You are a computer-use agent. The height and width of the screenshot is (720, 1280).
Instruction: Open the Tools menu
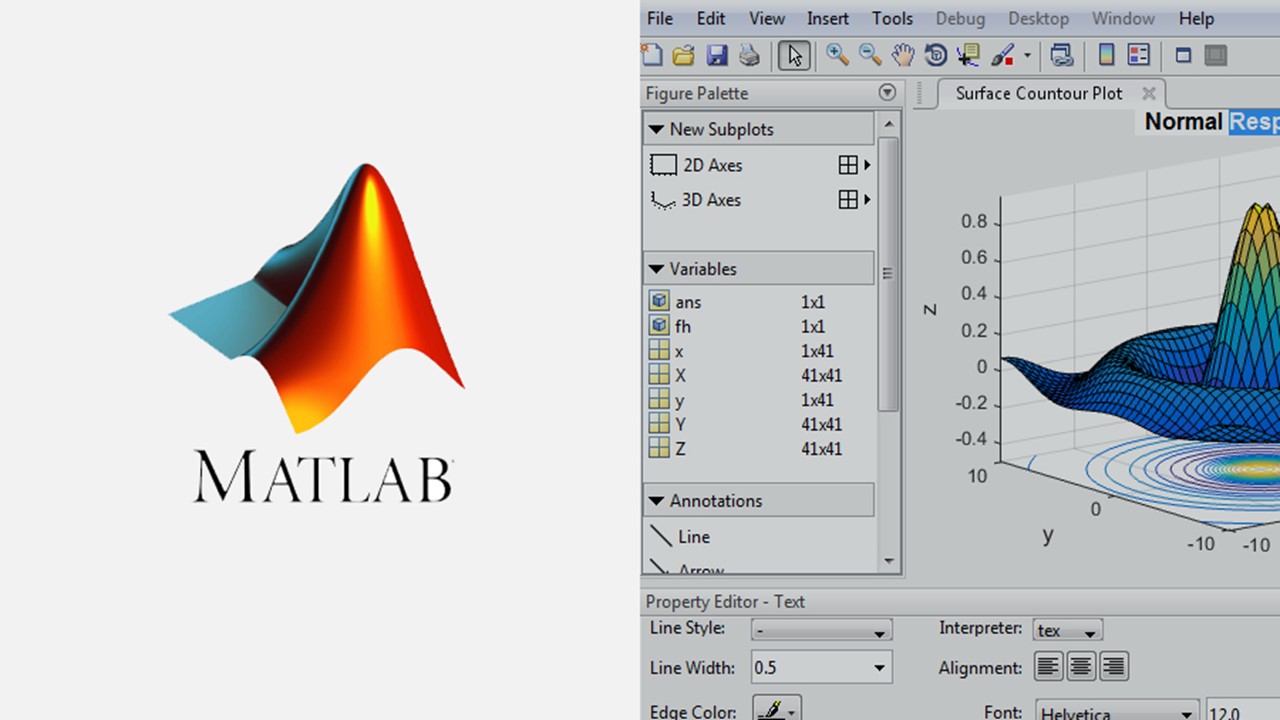[x=892, y=18]
